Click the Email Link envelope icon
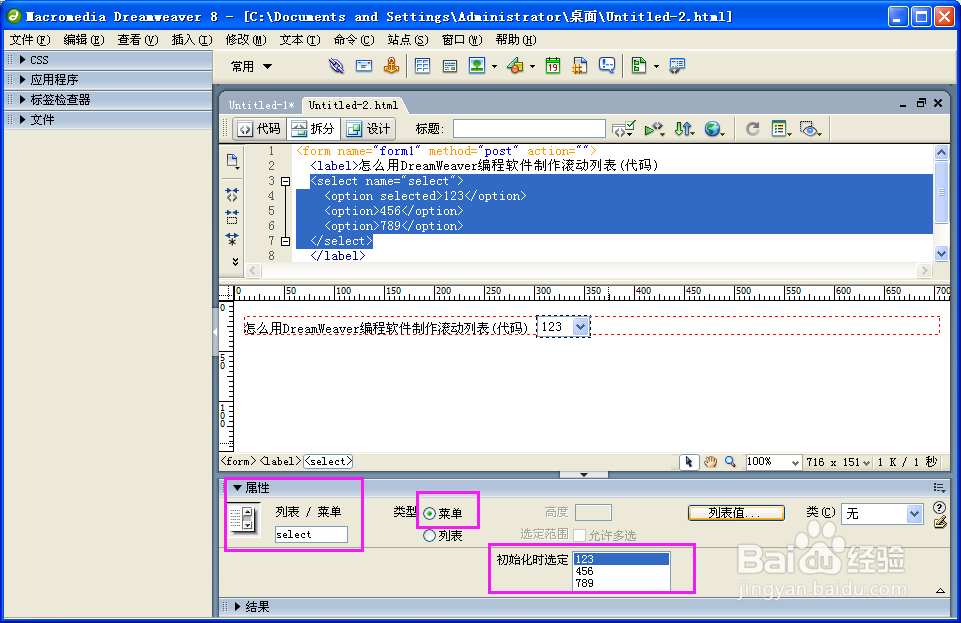This screenshot has width=961, height=623. click(x=364, y=66)
